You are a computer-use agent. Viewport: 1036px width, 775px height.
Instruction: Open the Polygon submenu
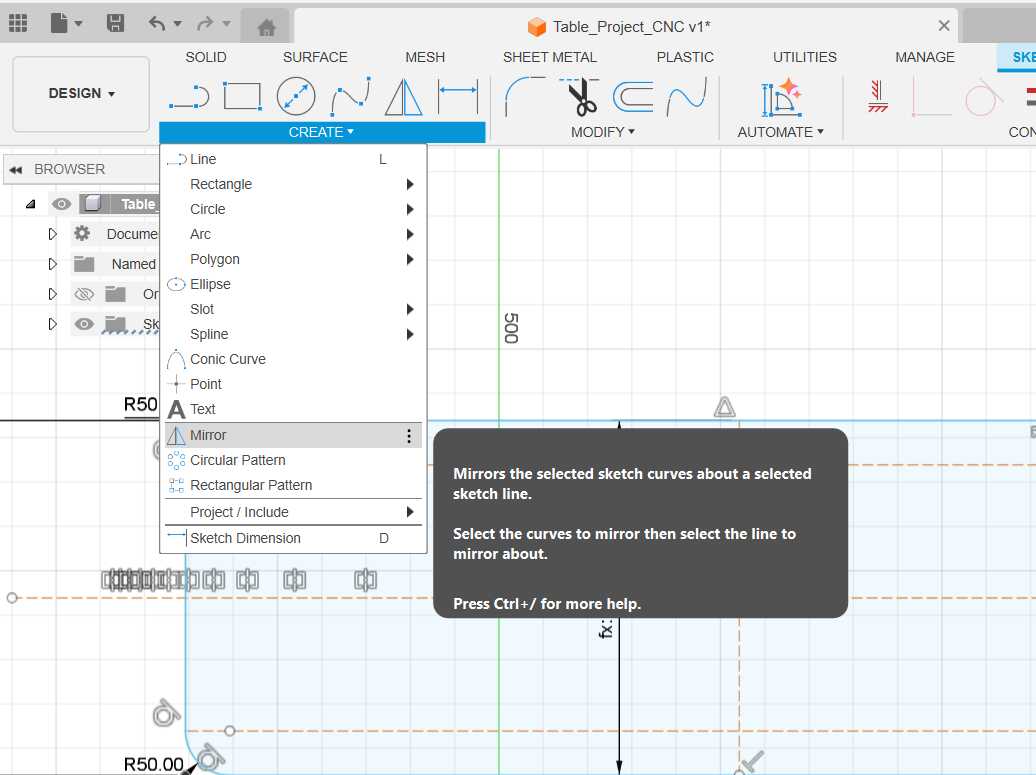293,259
